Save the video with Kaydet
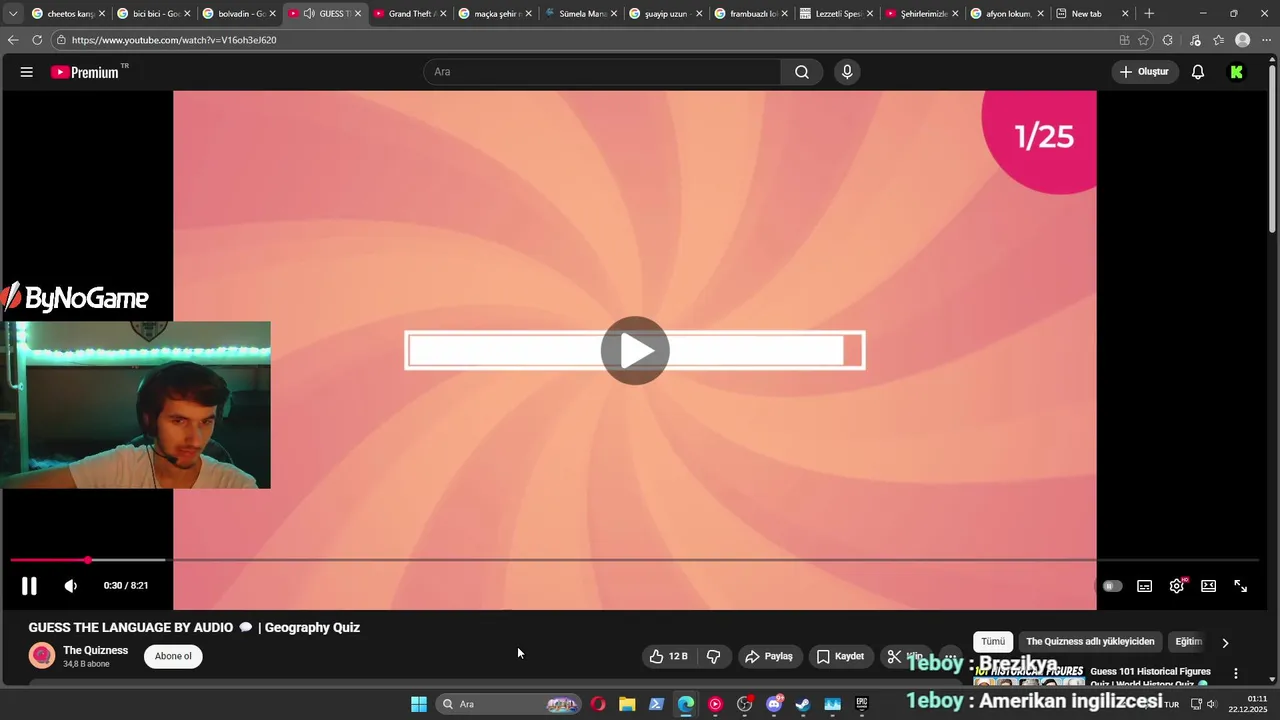 840,656
